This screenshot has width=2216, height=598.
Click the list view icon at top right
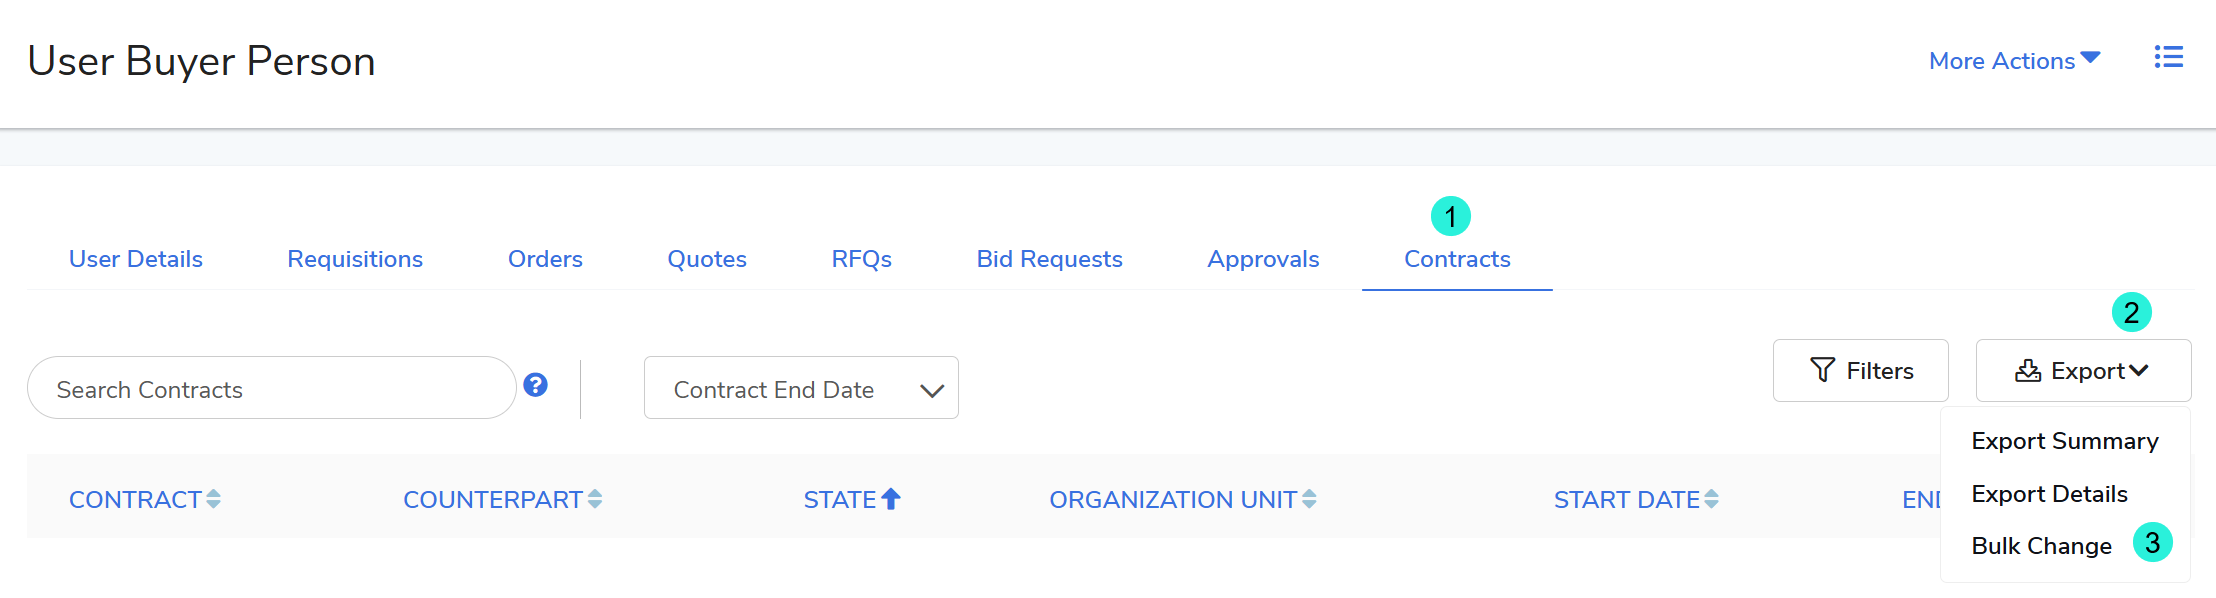point(2168,58)
